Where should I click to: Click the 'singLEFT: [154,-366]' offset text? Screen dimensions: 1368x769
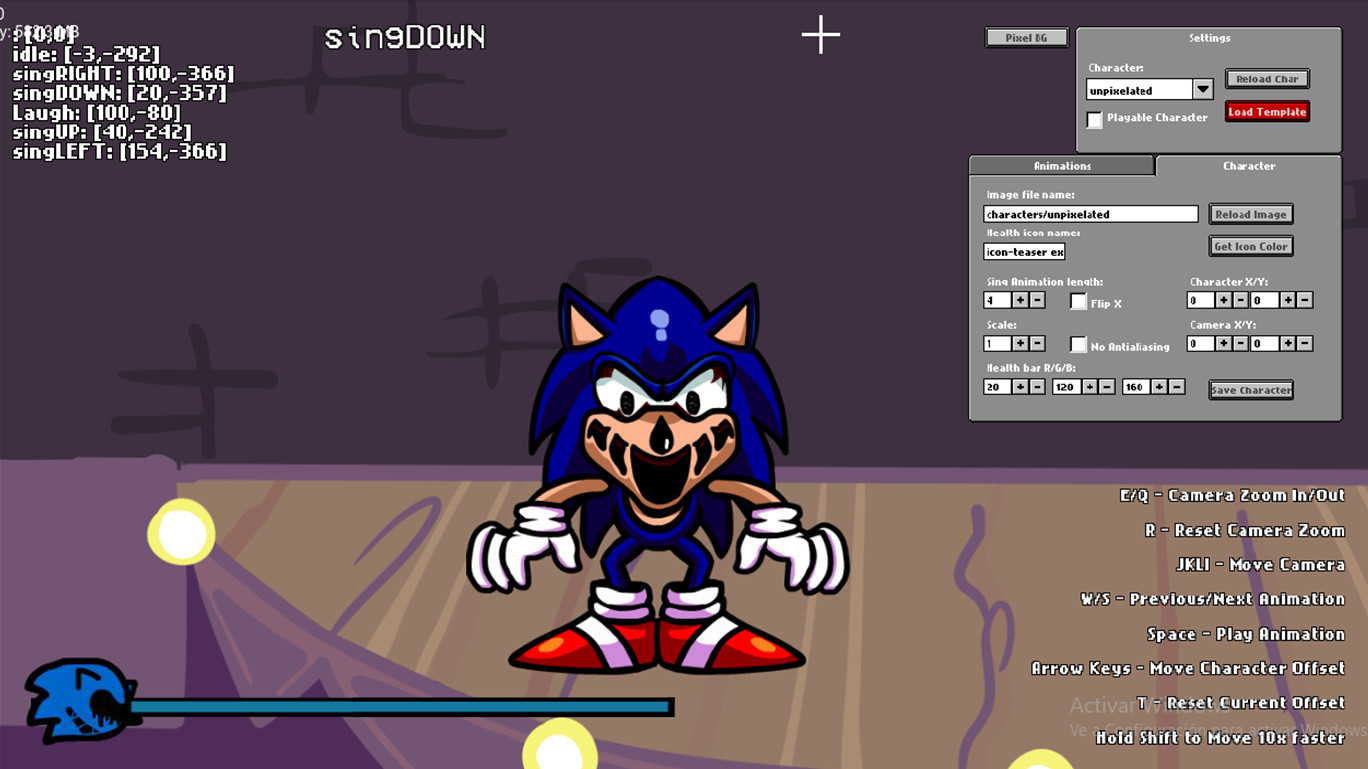(x=119, y=152)
